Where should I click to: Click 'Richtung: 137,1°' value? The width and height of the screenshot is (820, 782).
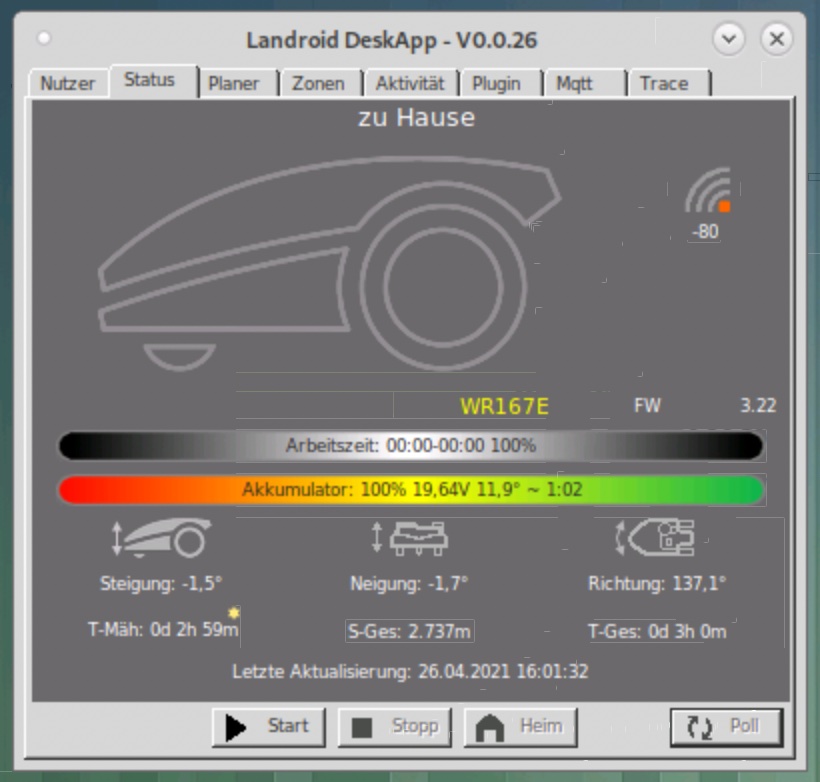point(657,583)
